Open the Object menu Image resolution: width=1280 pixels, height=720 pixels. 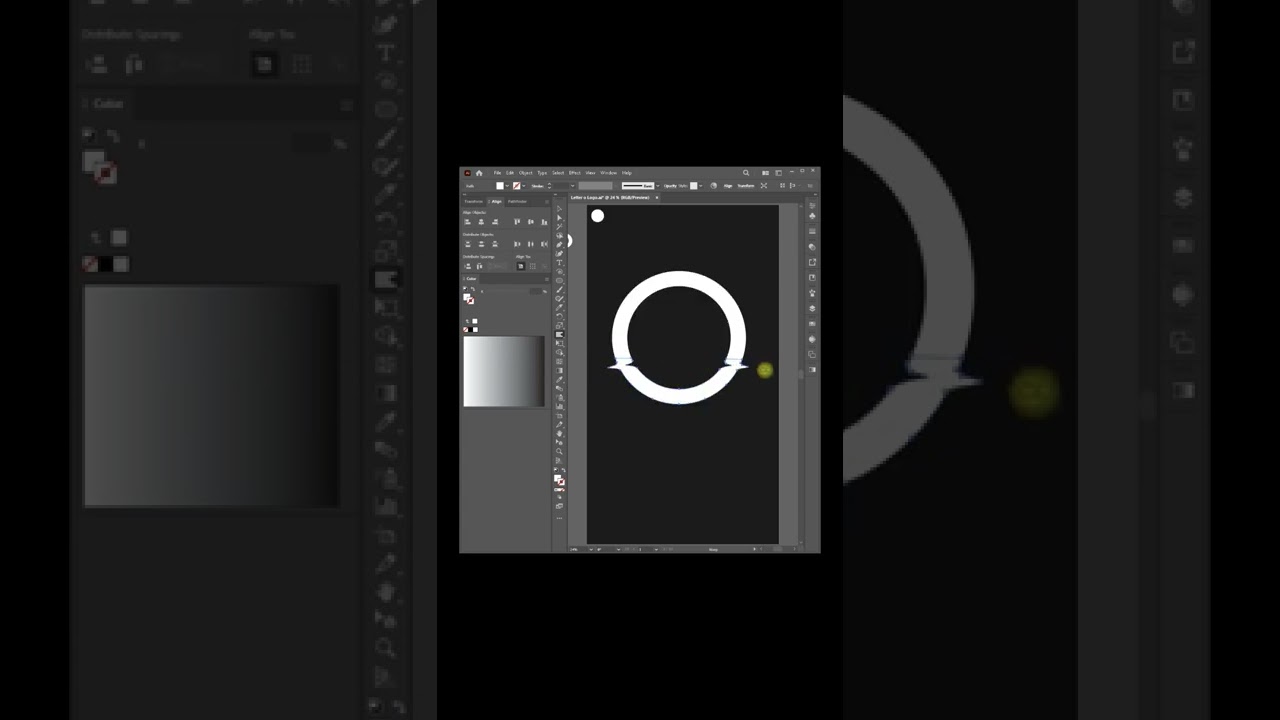(526, 173)
